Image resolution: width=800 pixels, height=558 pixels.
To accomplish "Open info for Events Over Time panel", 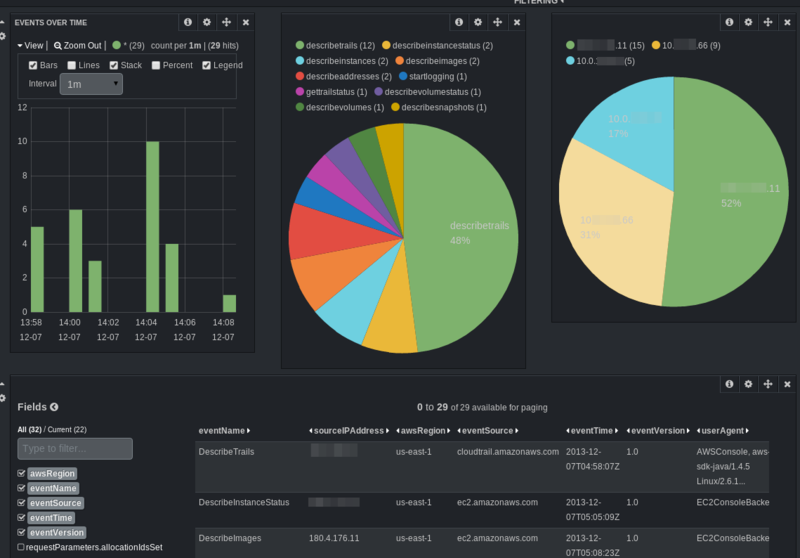I will point(188,22).
